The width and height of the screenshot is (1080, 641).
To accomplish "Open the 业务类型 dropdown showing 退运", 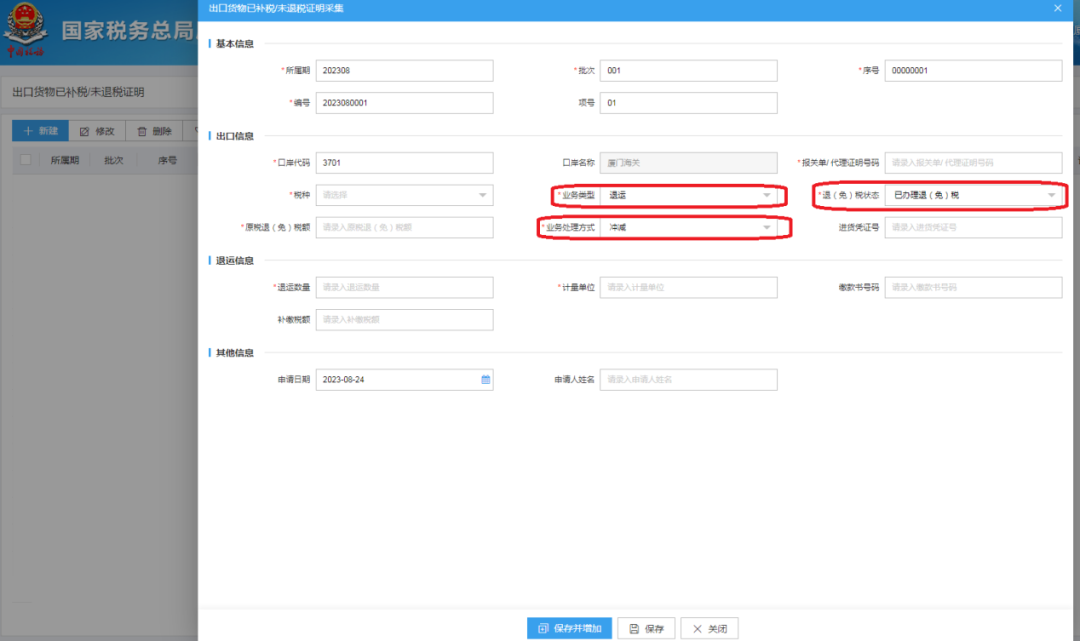I will click(x=689, y=195).
